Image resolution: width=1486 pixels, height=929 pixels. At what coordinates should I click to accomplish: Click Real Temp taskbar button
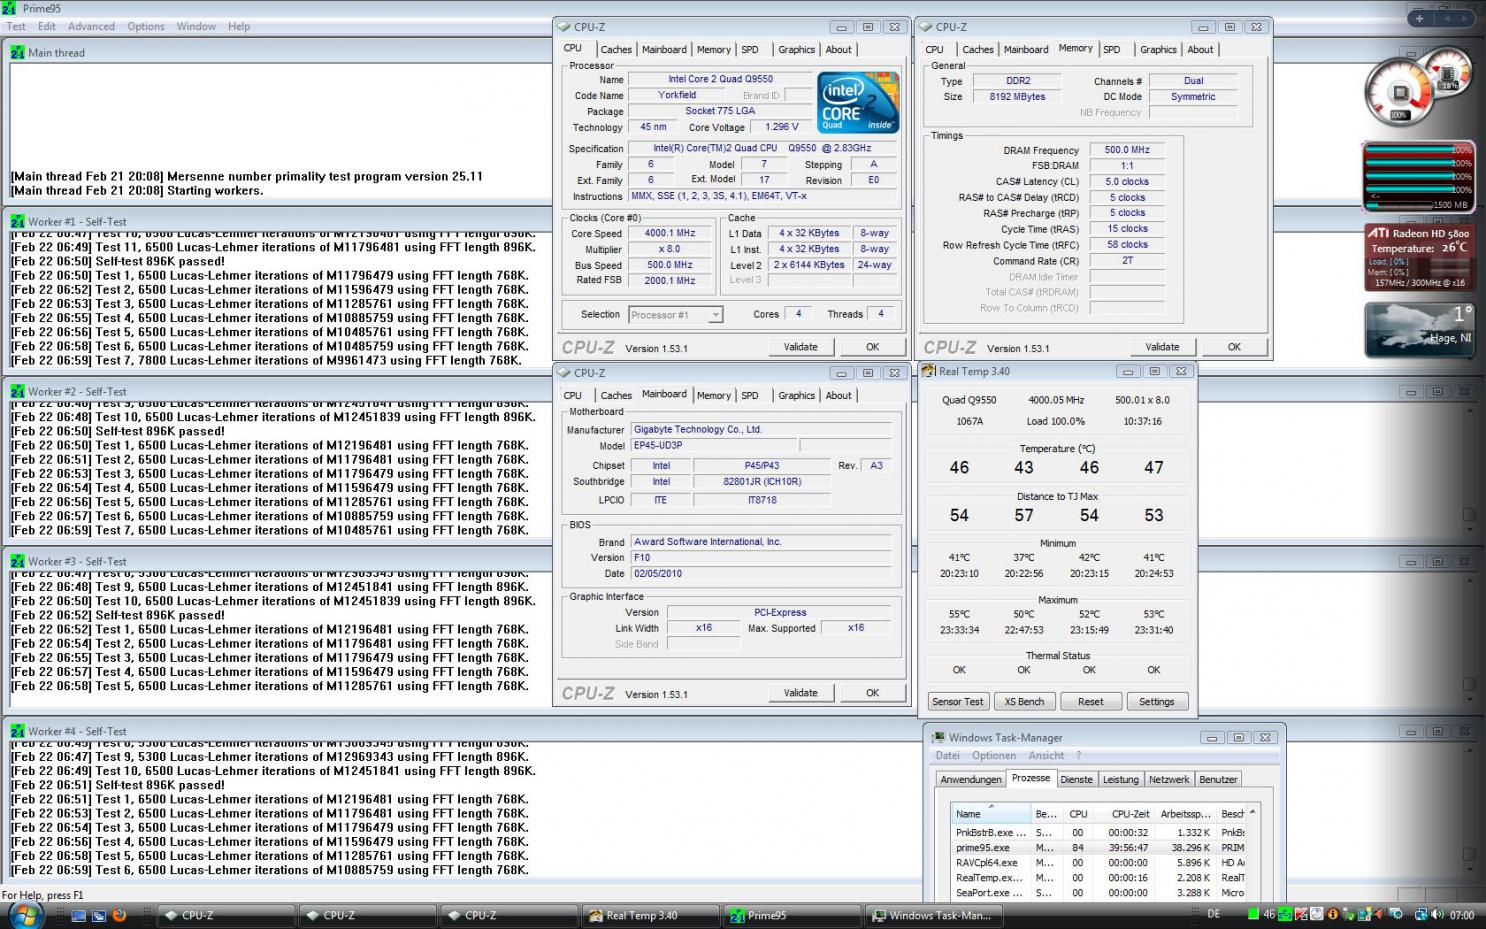650,915
